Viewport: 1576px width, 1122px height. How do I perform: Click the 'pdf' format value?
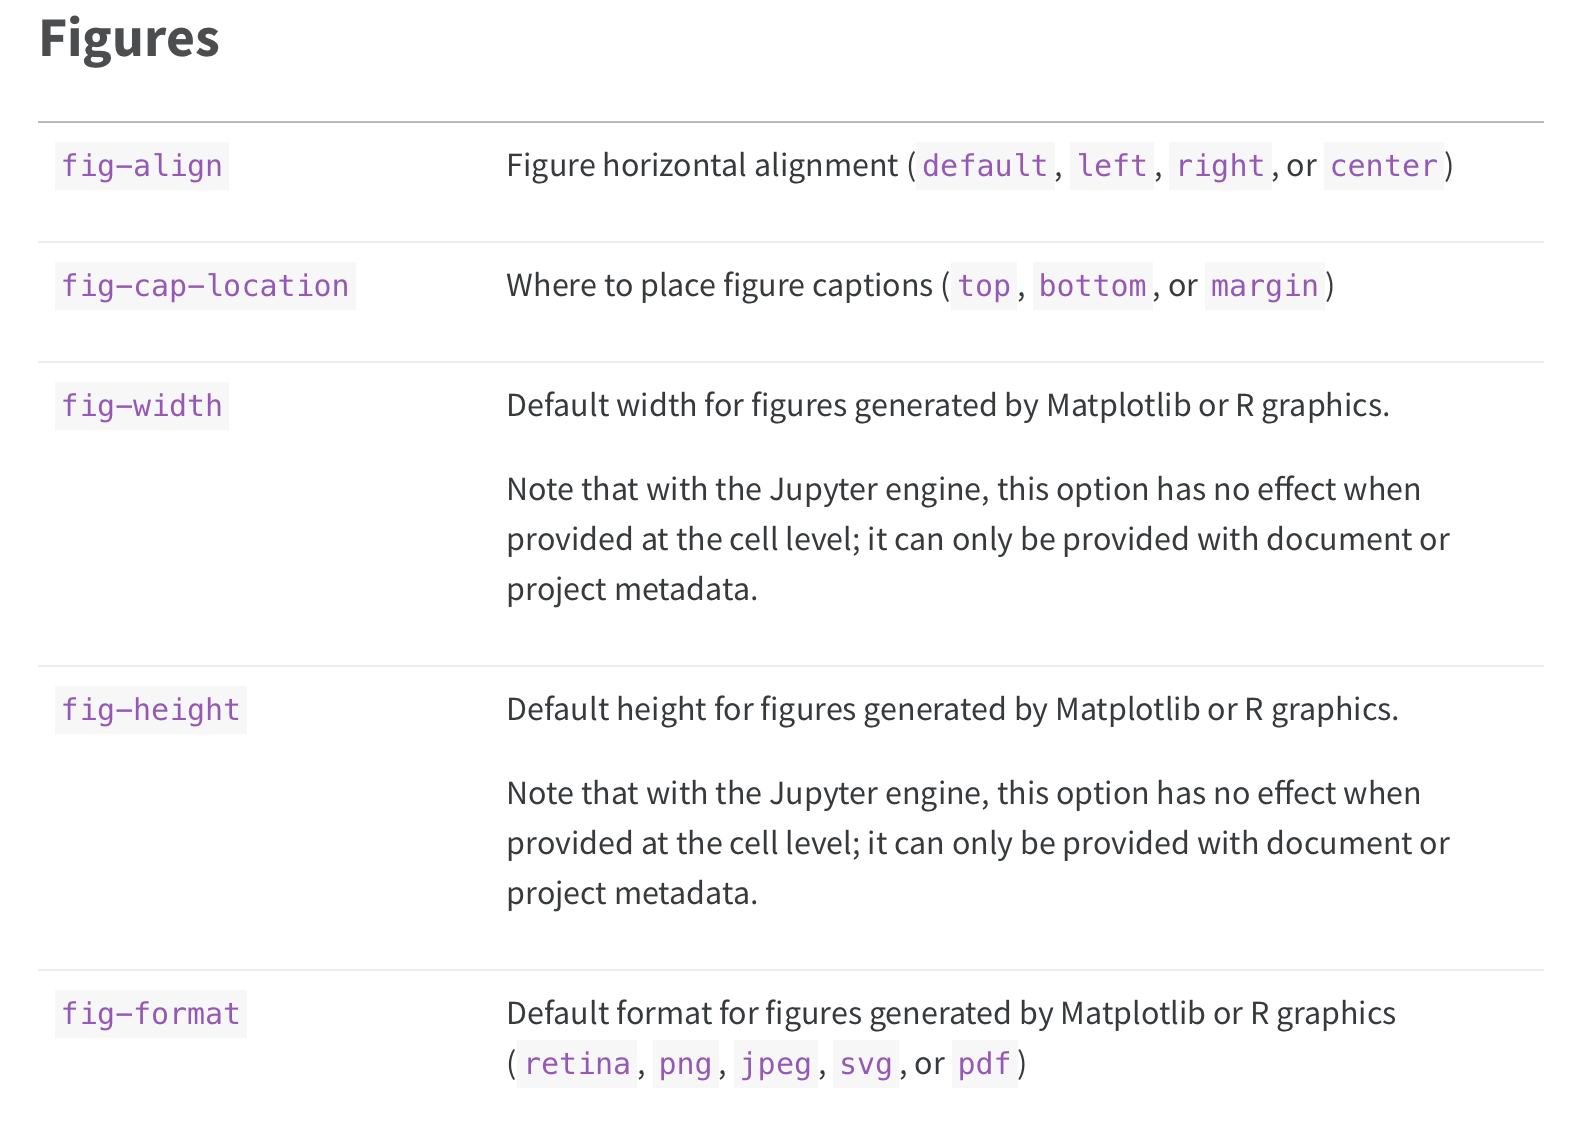pos(984,1064)
